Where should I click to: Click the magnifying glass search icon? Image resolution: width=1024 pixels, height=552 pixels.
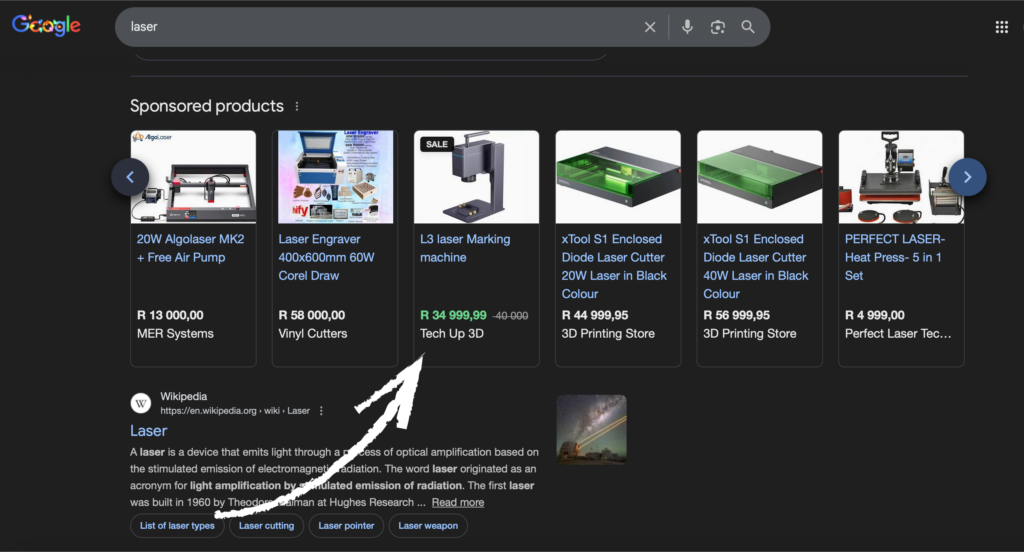pos(748,27)
